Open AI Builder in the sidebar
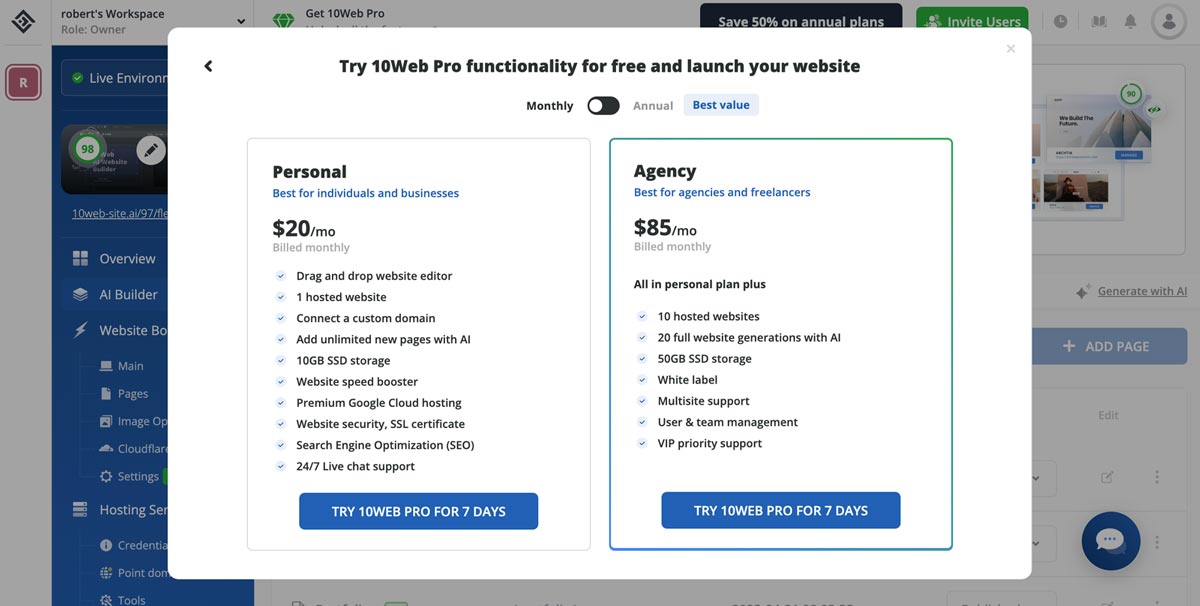This screenshot has width=1200, height=606. pyautogui.click(x=128, y=294)
